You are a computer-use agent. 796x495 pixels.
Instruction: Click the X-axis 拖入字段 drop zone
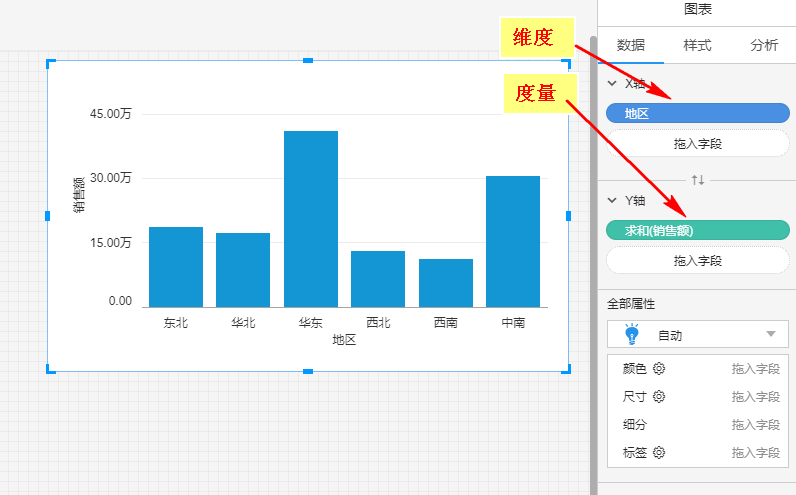(697, 144)
